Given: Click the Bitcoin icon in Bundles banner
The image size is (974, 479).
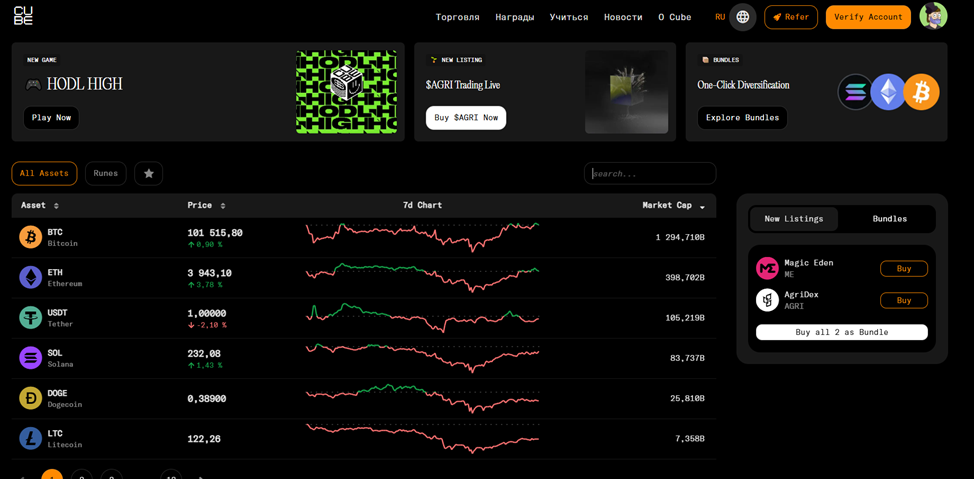Looking at the screenshot, I should pyautogui.click(x=921, y=92).
